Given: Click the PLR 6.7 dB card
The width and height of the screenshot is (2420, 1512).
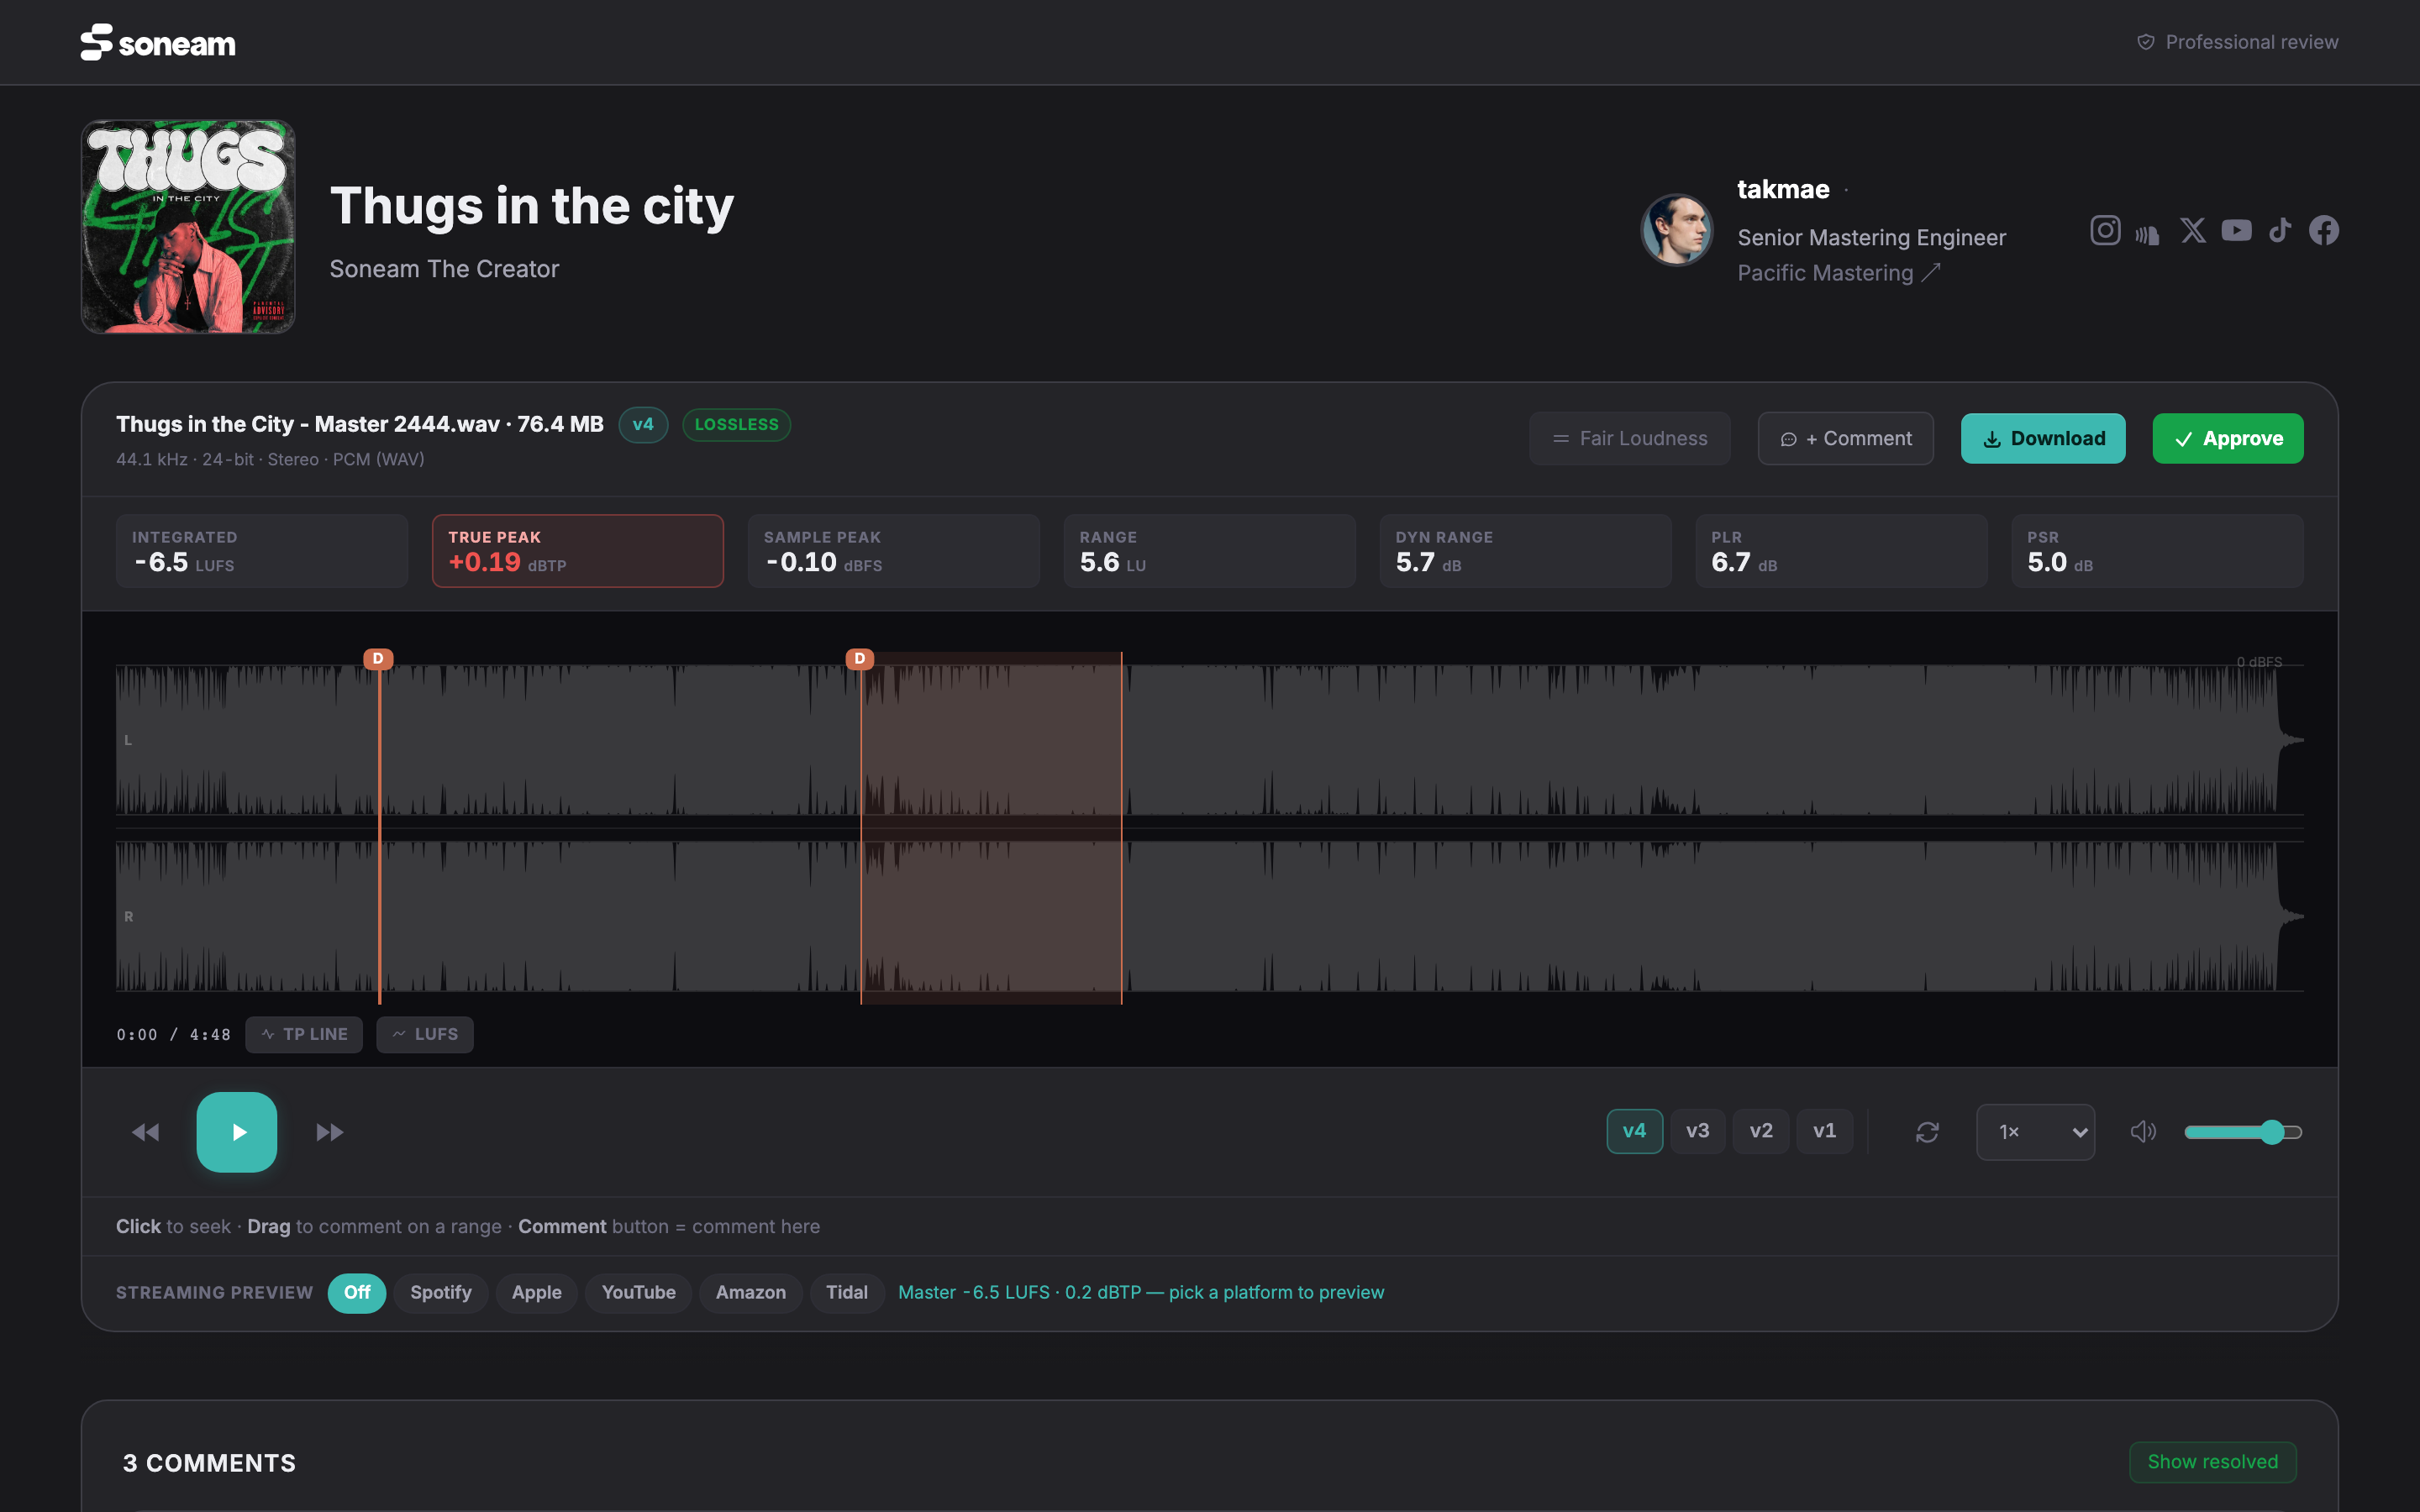Looking at the screenshot, I should click(1842, 551).
